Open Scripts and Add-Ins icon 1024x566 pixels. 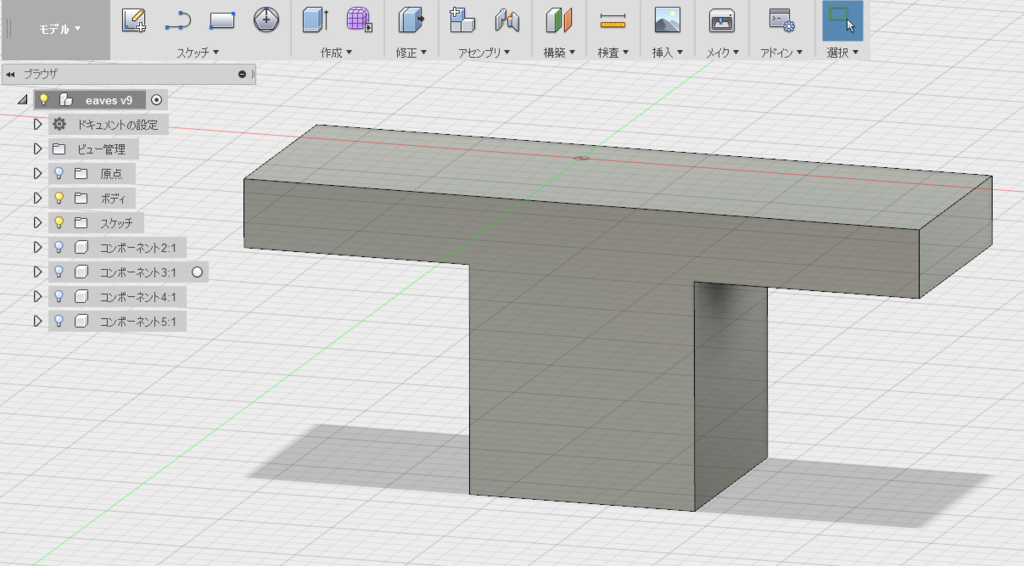coord(781,20)
